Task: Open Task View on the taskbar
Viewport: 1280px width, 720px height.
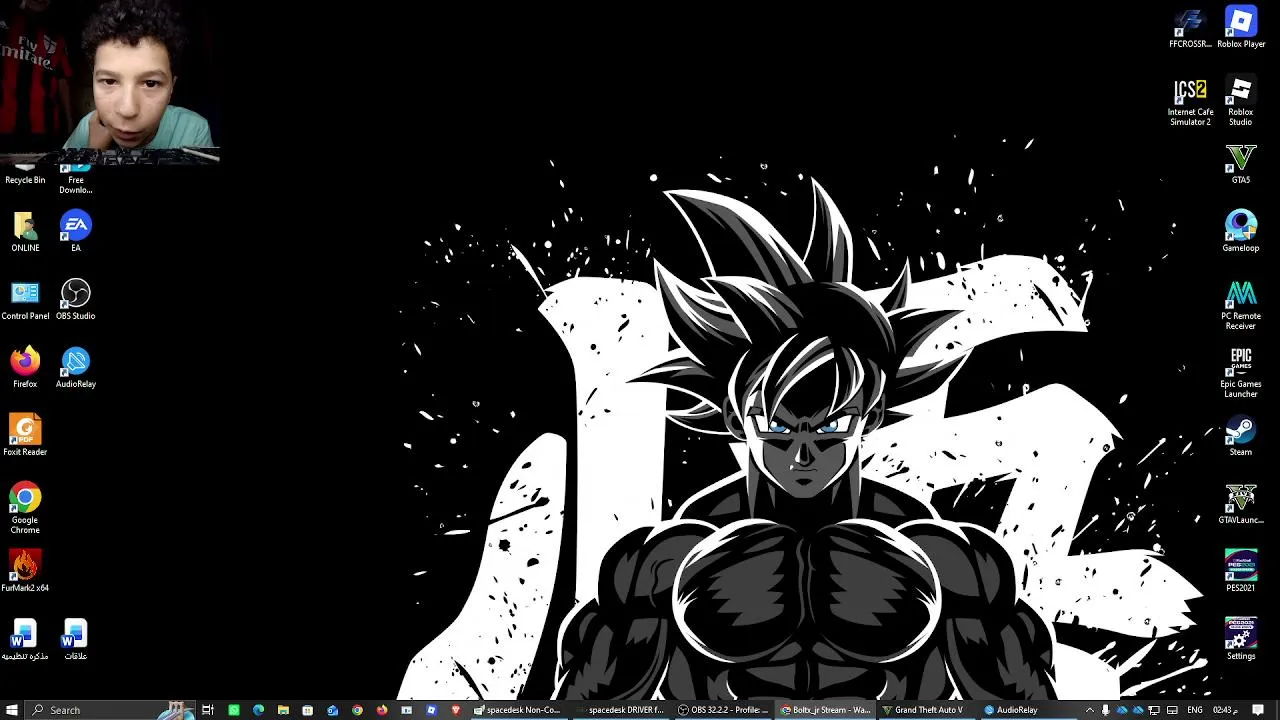Action: (x=208, y=710)
